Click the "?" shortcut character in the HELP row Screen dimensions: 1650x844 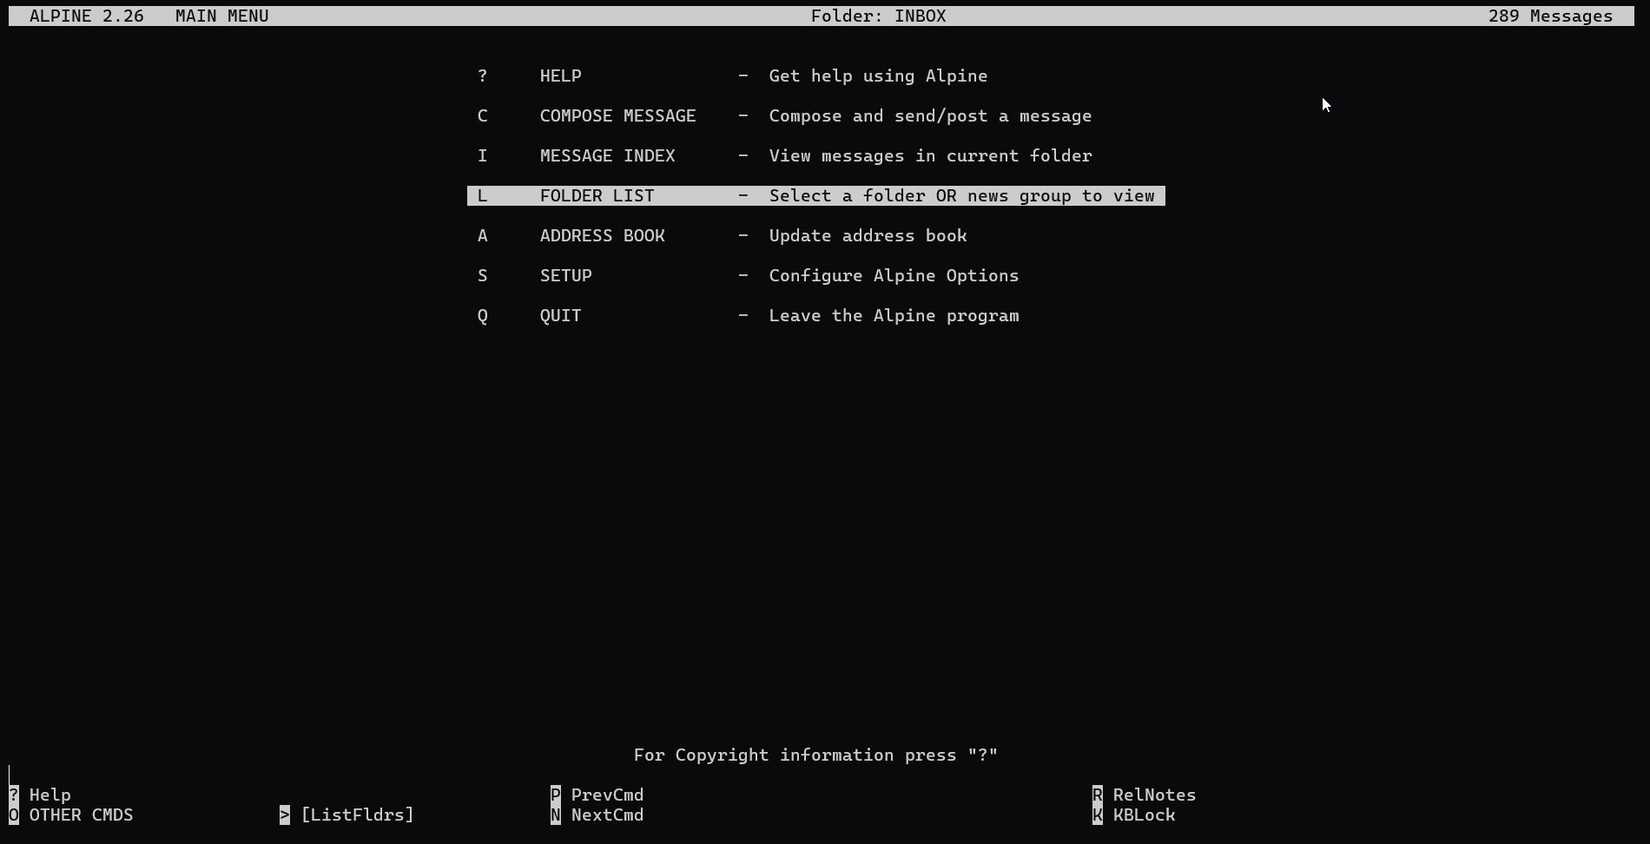coord(482,76)
